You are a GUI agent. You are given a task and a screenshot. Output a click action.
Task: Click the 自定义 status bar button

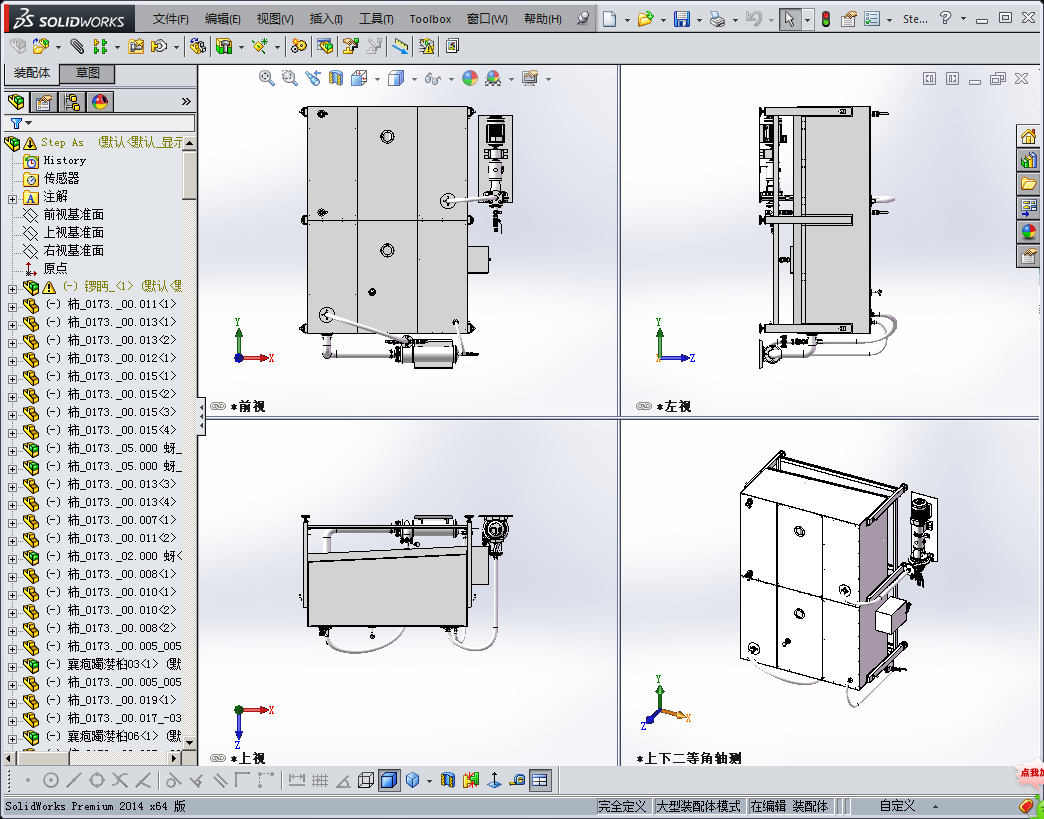pos(897,806)
